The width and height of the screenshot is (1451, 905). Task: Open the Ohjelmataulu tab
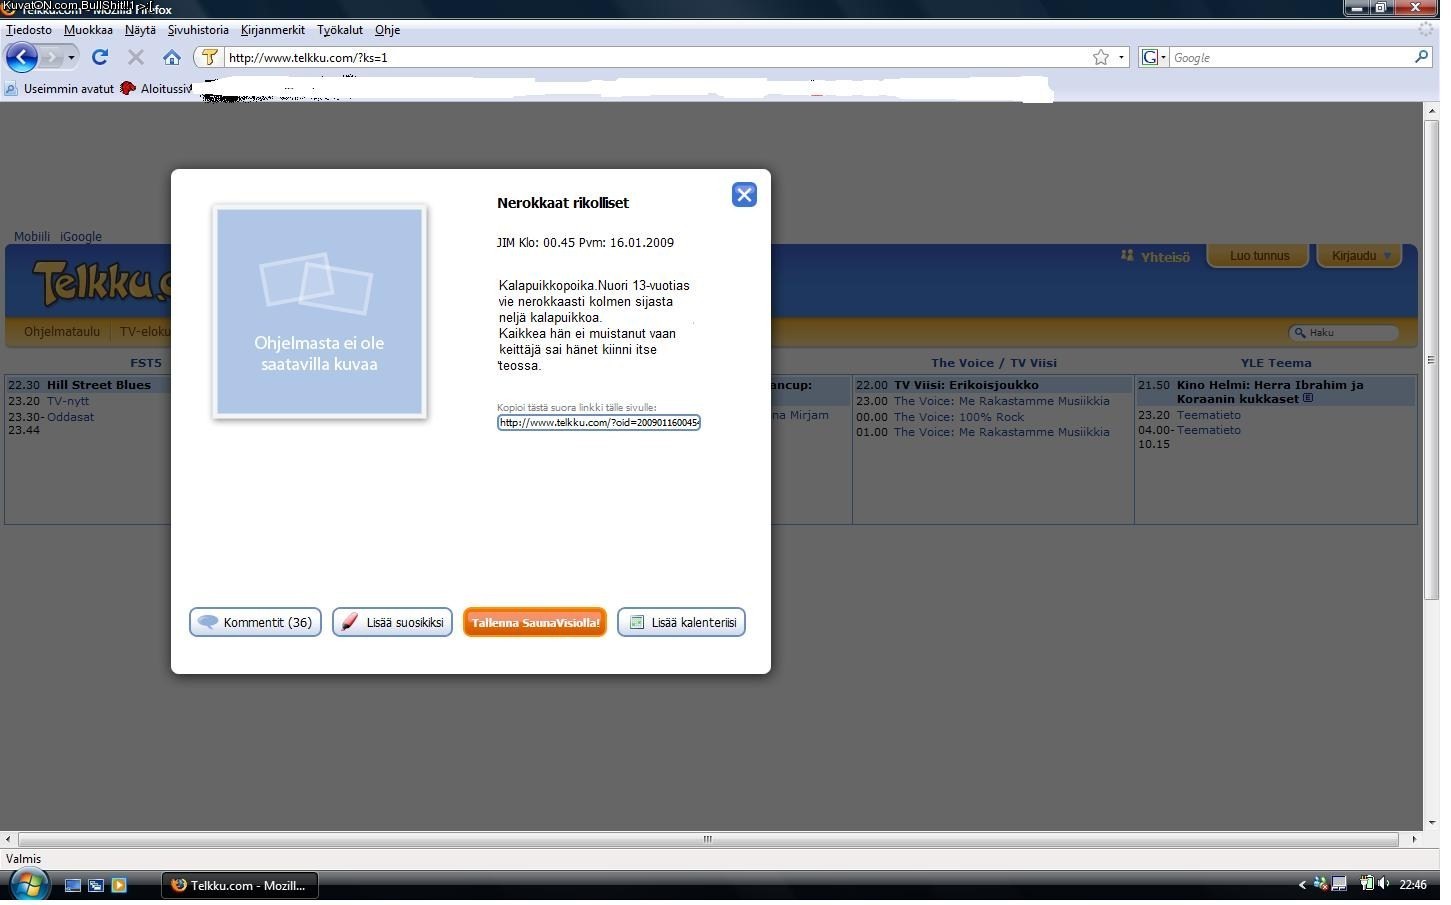coord(62,332)
